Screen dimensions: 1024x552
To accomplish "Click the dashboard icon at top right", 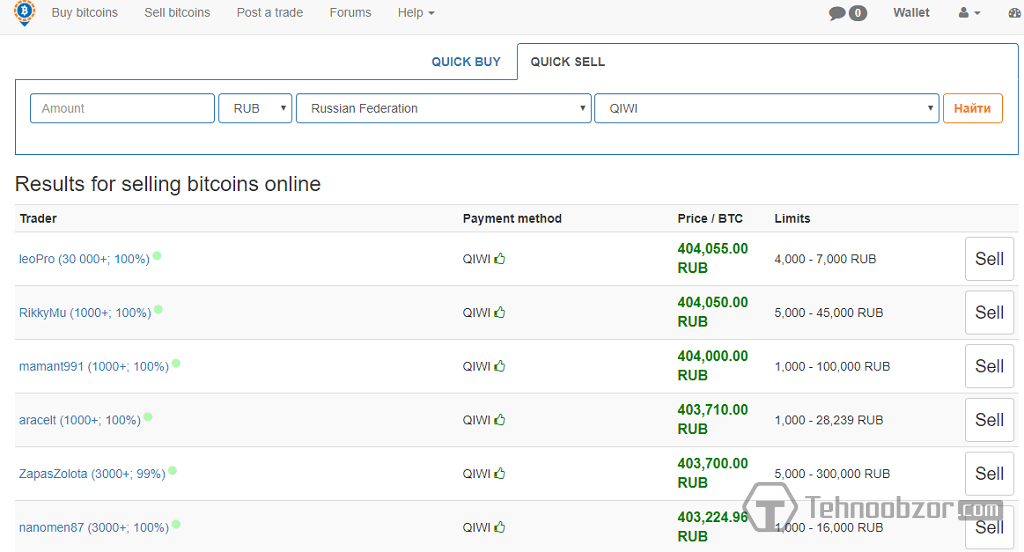I will tap(1016, 12).
